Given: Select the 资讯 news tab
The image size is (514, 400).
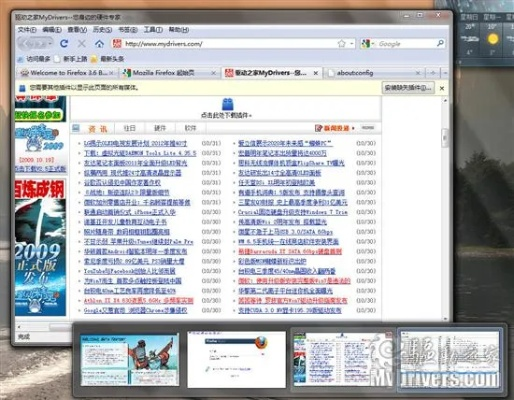Looking at the screenshot, I should coord(98,128).
